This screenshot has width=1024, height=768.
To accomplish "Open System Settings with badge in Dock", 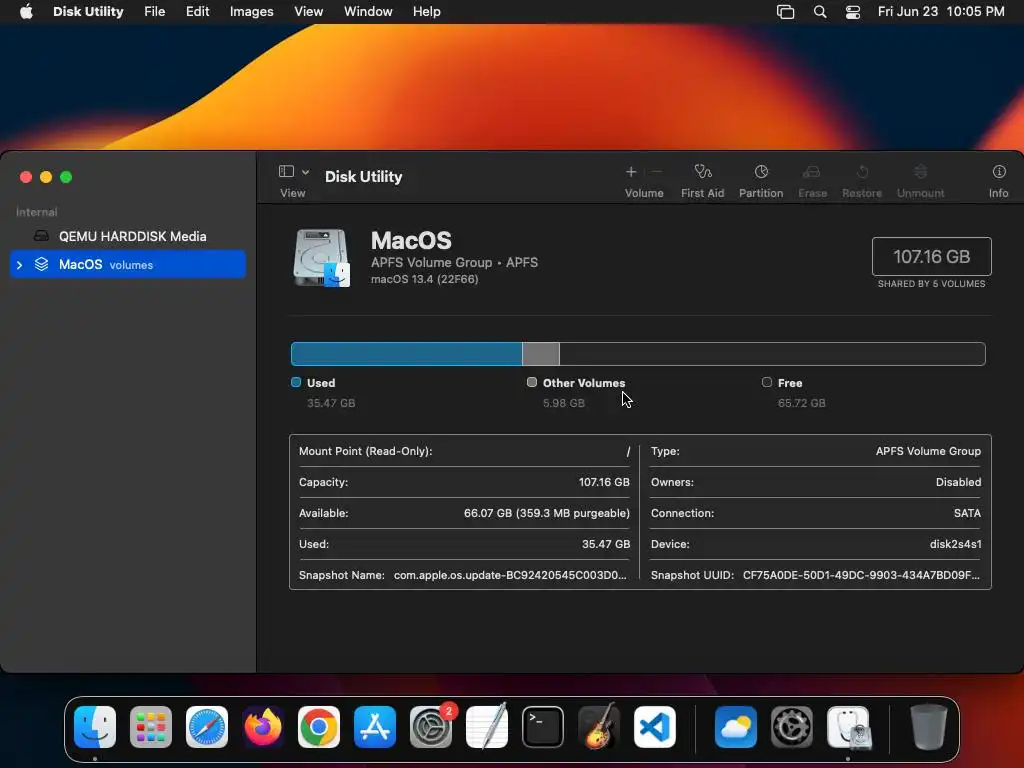I will pos(431,727).
